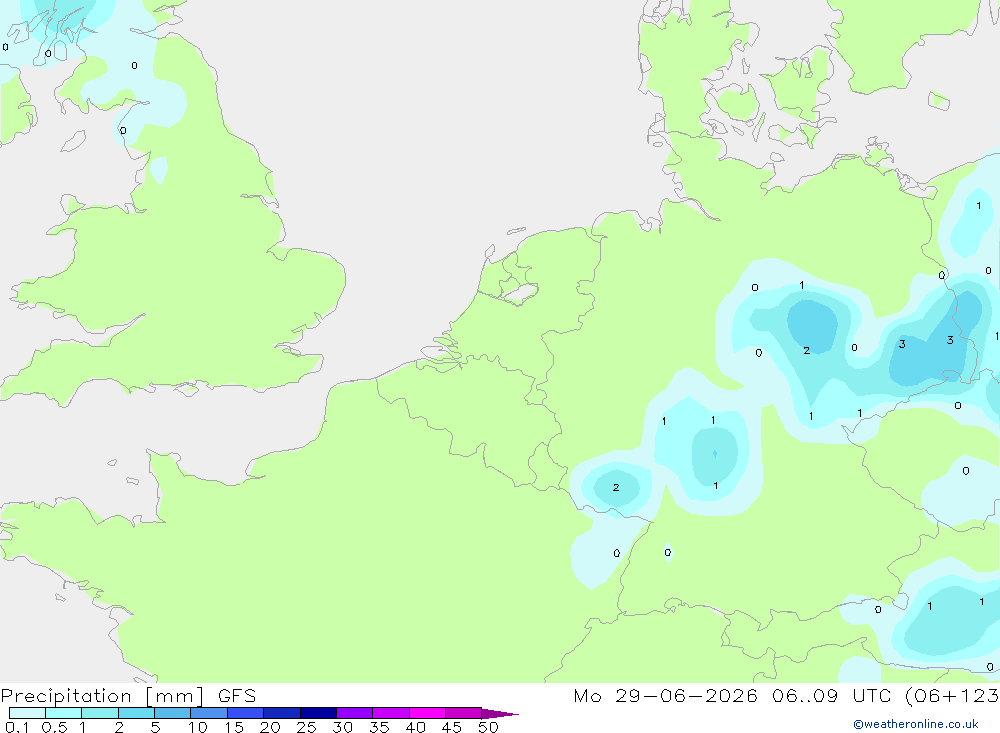1000x733 pixels.
Task: Select the 10–15 mm legend swatch
Action: (x=209, y=713)
